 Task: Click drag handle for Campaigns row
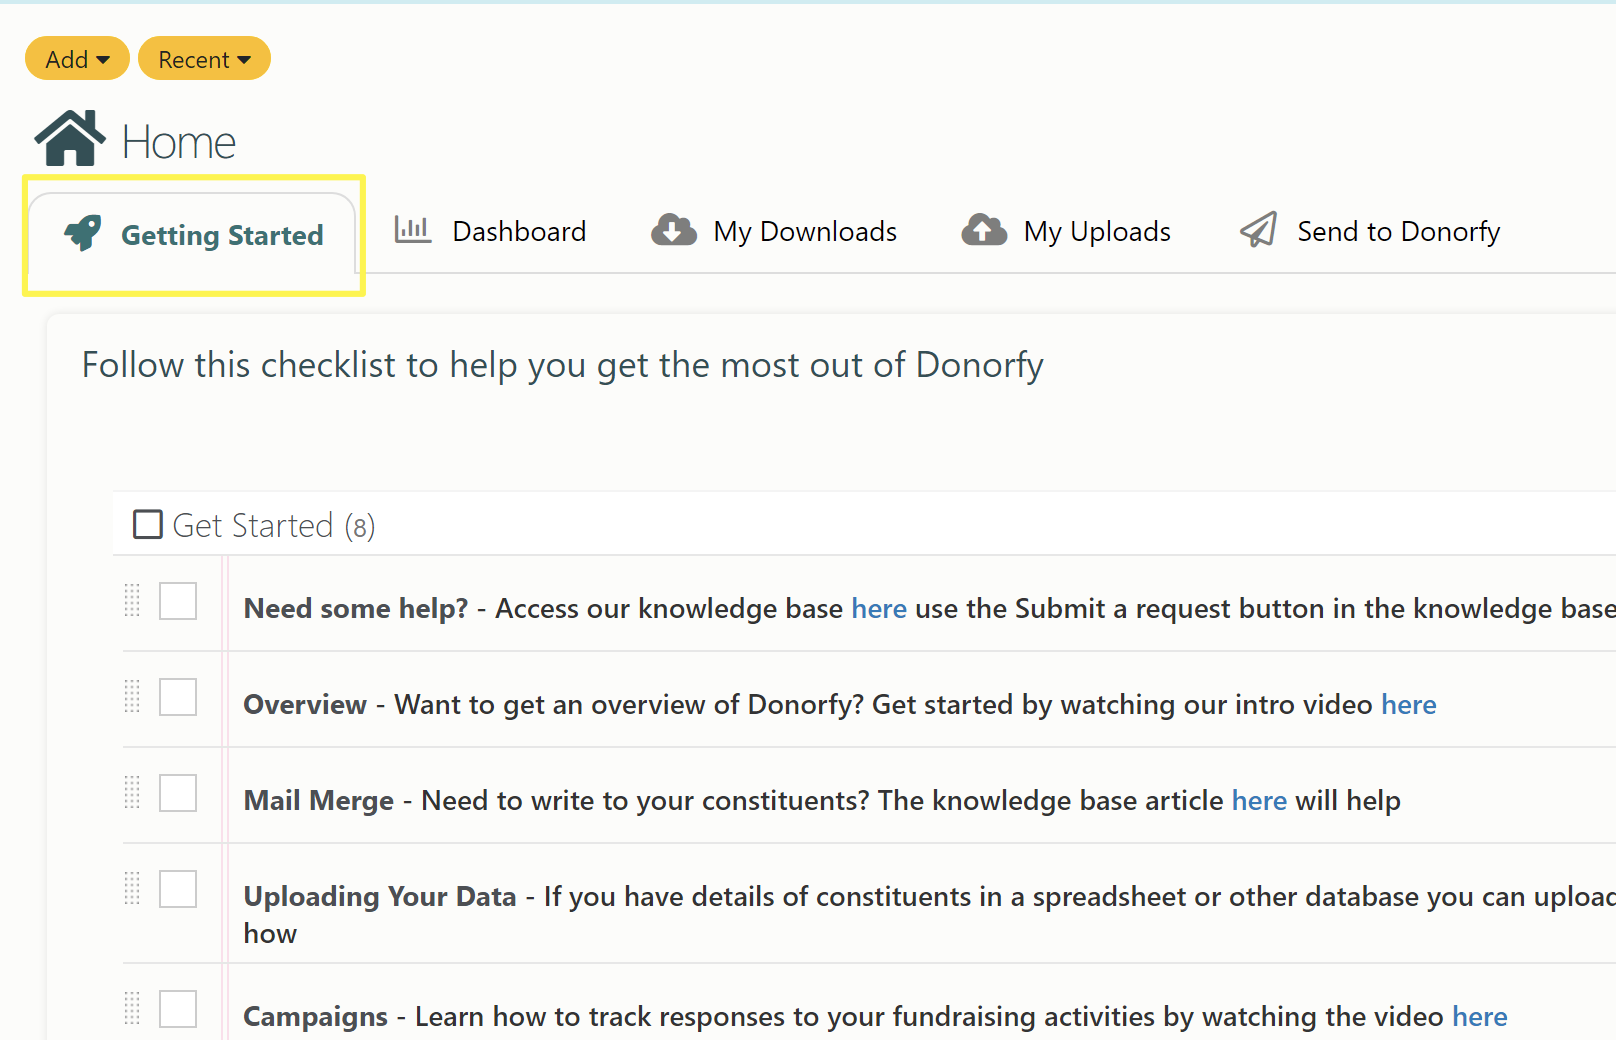[132, 1009]
